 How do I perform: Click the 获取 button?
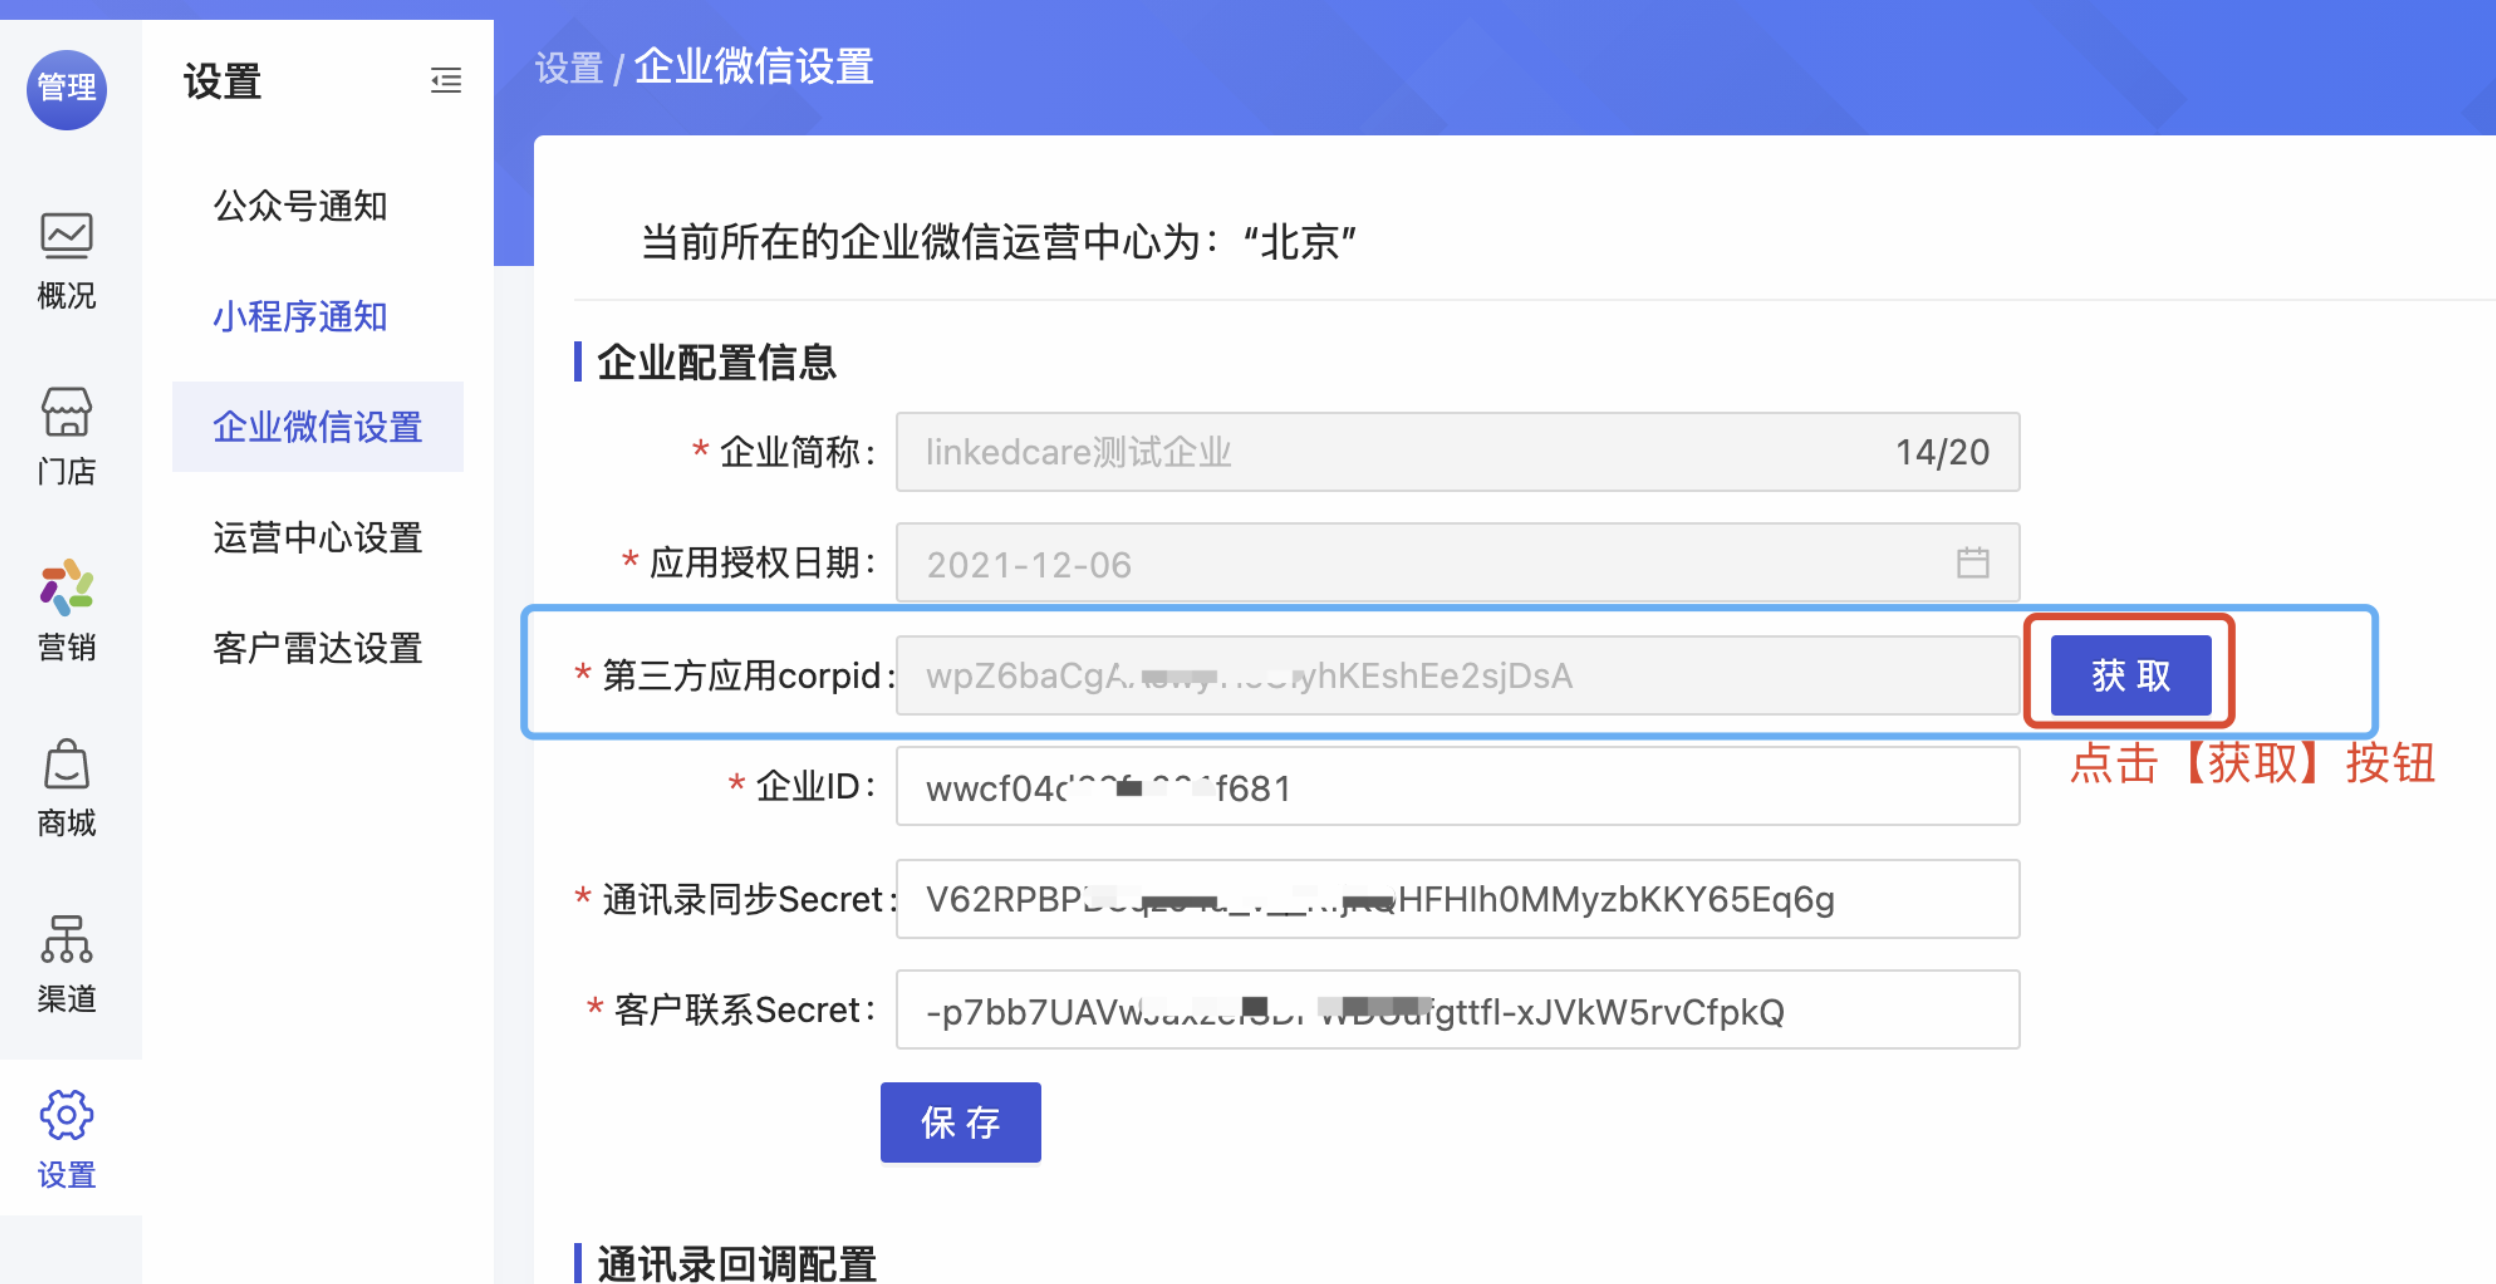click(2131, 675)
